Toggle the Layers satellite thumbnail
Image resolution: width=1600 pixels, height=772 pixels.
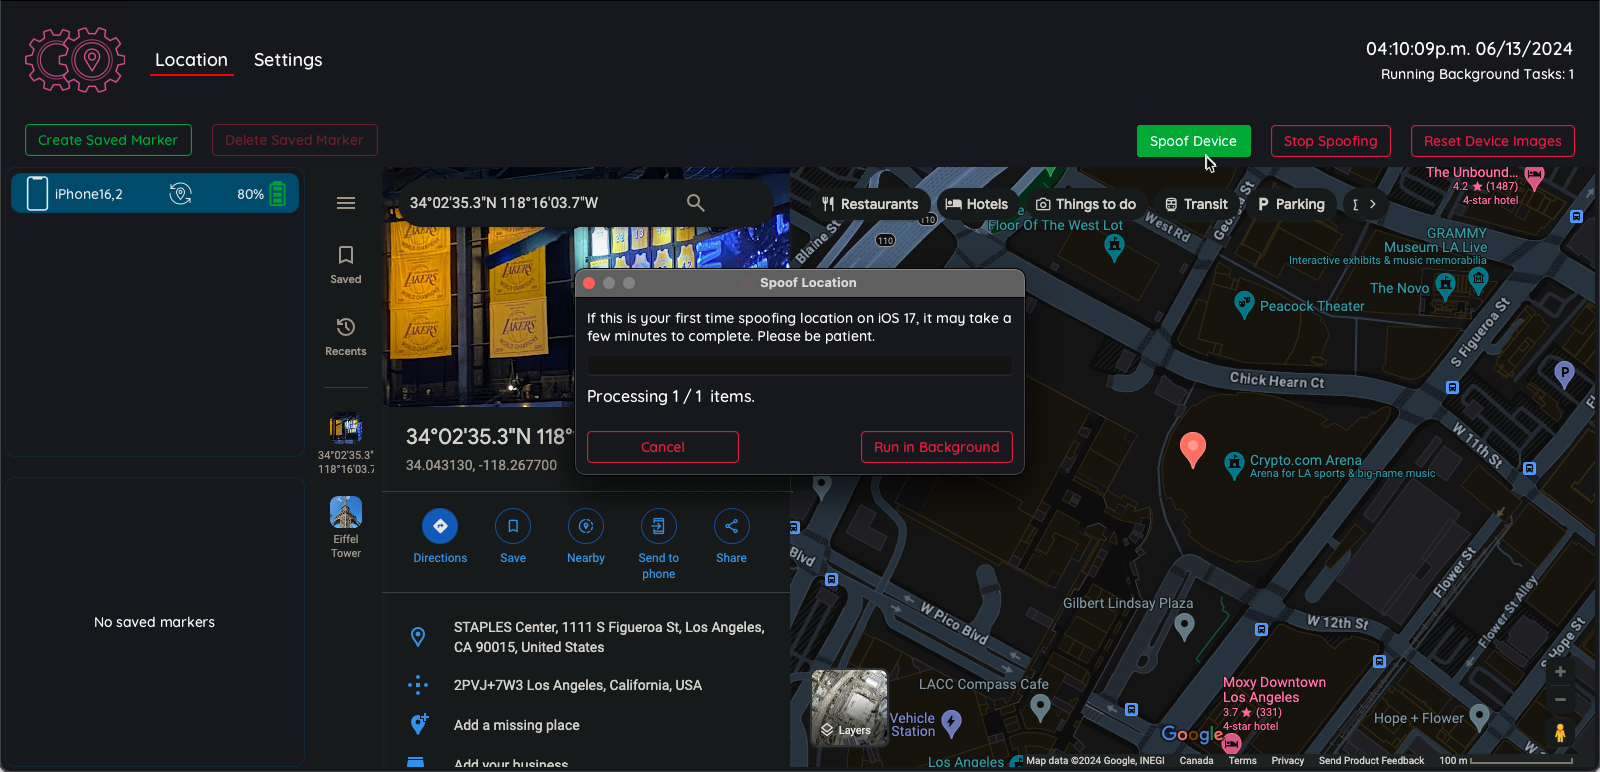click(850, 708)
